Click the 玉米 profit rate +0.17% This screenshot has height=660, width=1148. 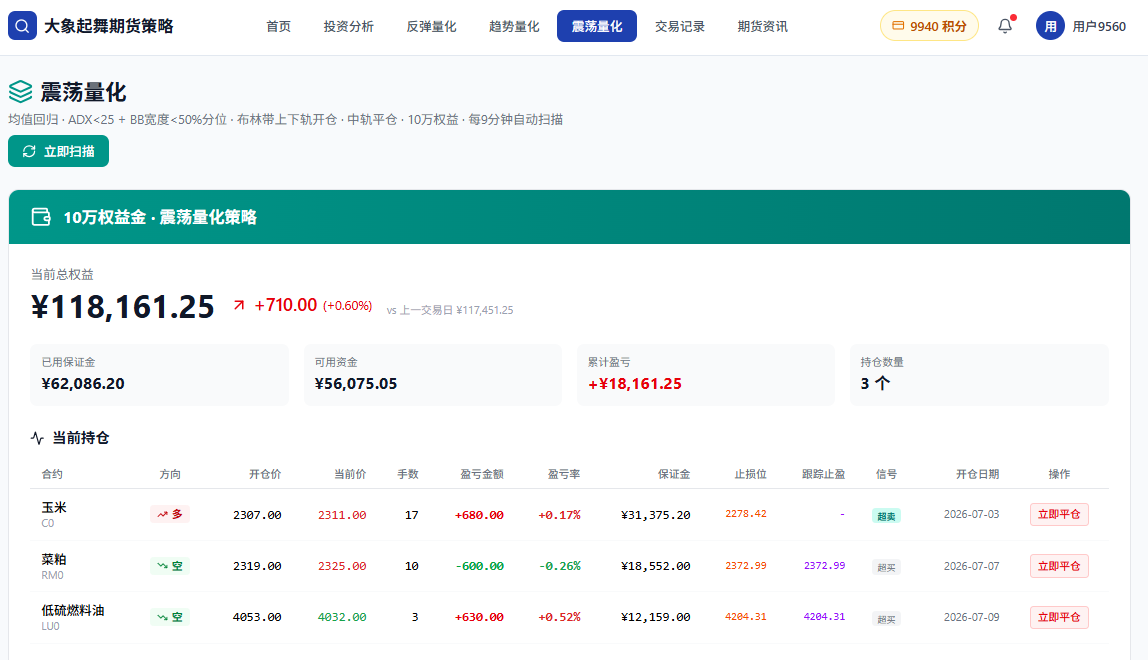[559, 515]
